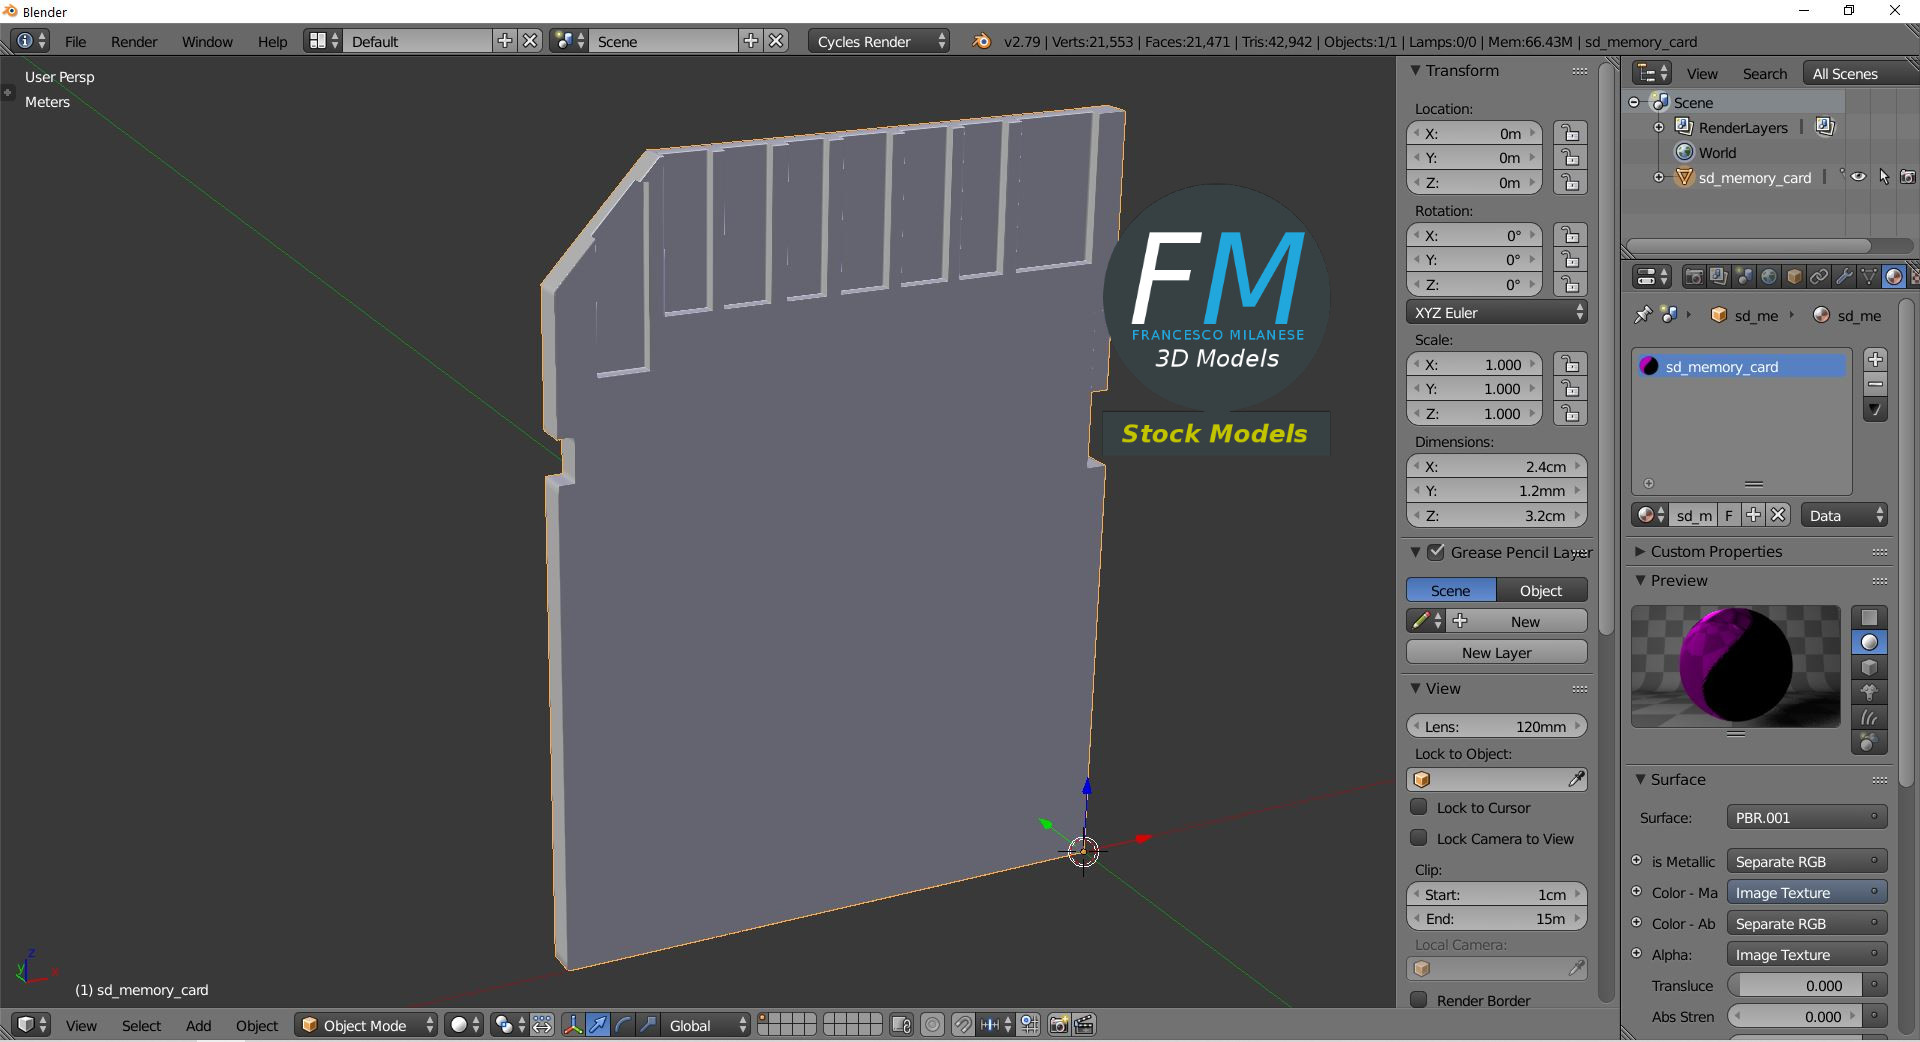Open the material link Data dropdown
The image size is (1920, 1042).
(1844, 515)
